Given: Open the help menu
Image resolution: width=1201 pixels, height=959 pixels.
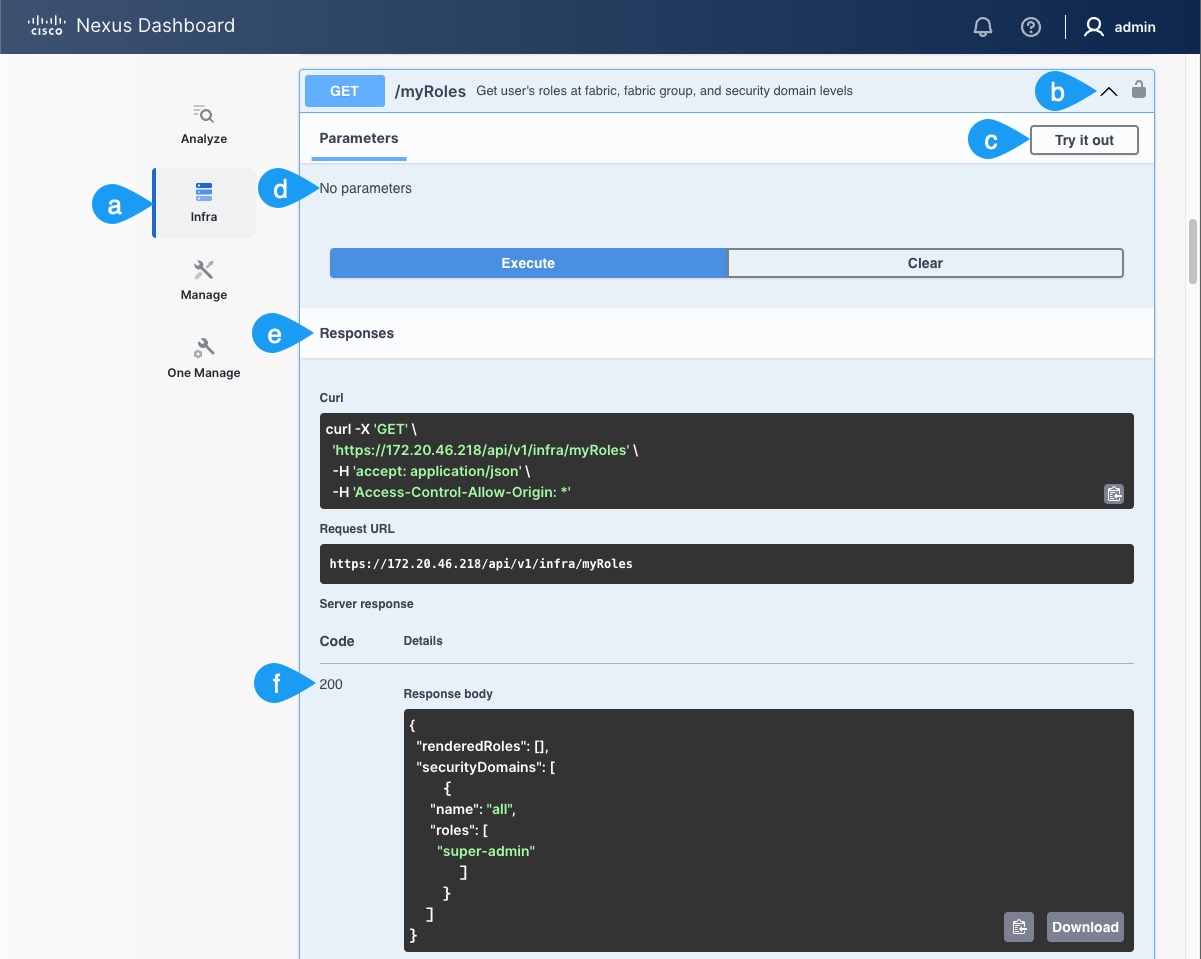Looking at the screenshot, I should [1031, 27].
